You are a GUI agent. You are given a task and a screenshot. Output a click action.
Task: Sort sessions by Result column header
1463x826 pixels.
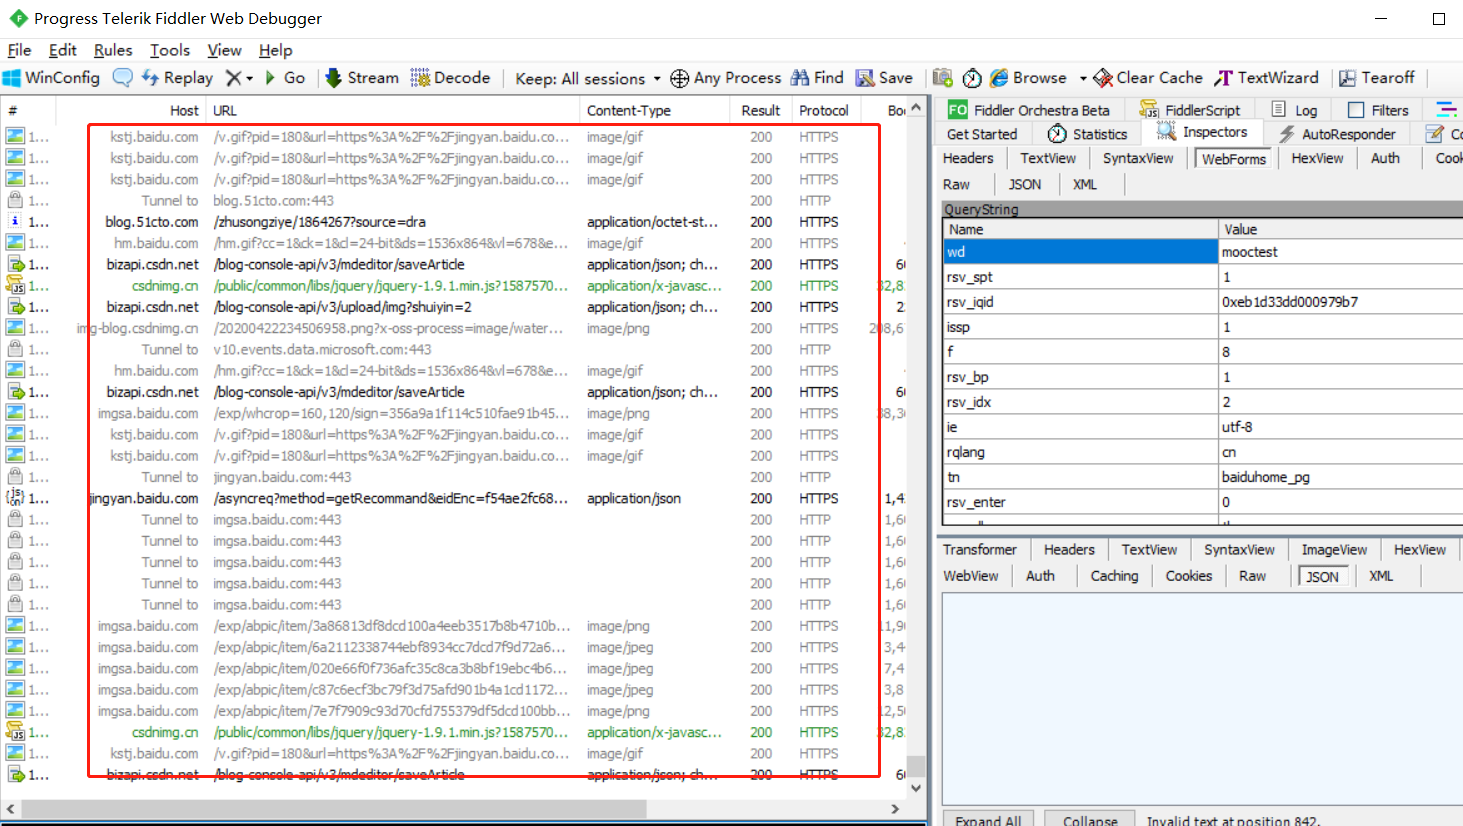coord(760,110)
